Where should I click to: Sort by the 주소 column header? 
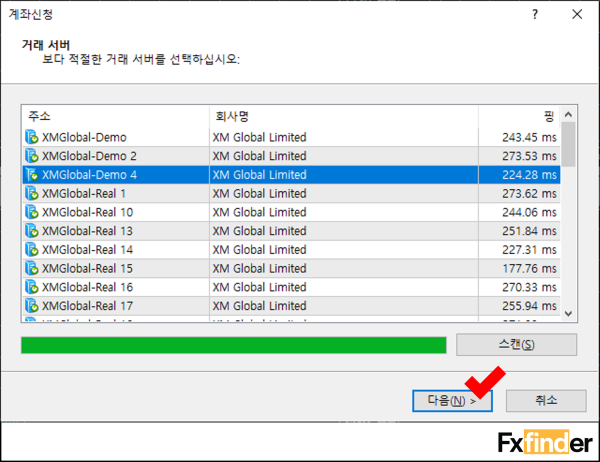116,116
